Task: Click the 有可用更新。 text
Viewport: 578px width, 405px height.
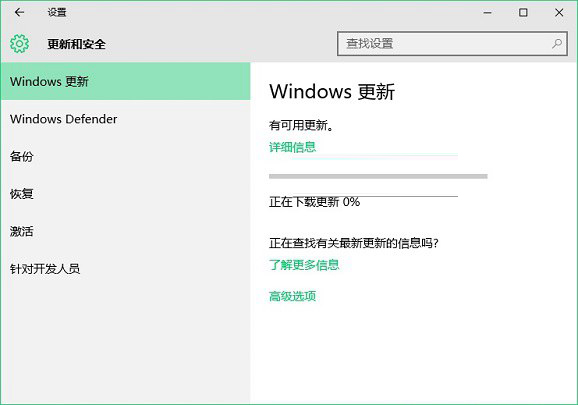Action: (x=301, y=126)
